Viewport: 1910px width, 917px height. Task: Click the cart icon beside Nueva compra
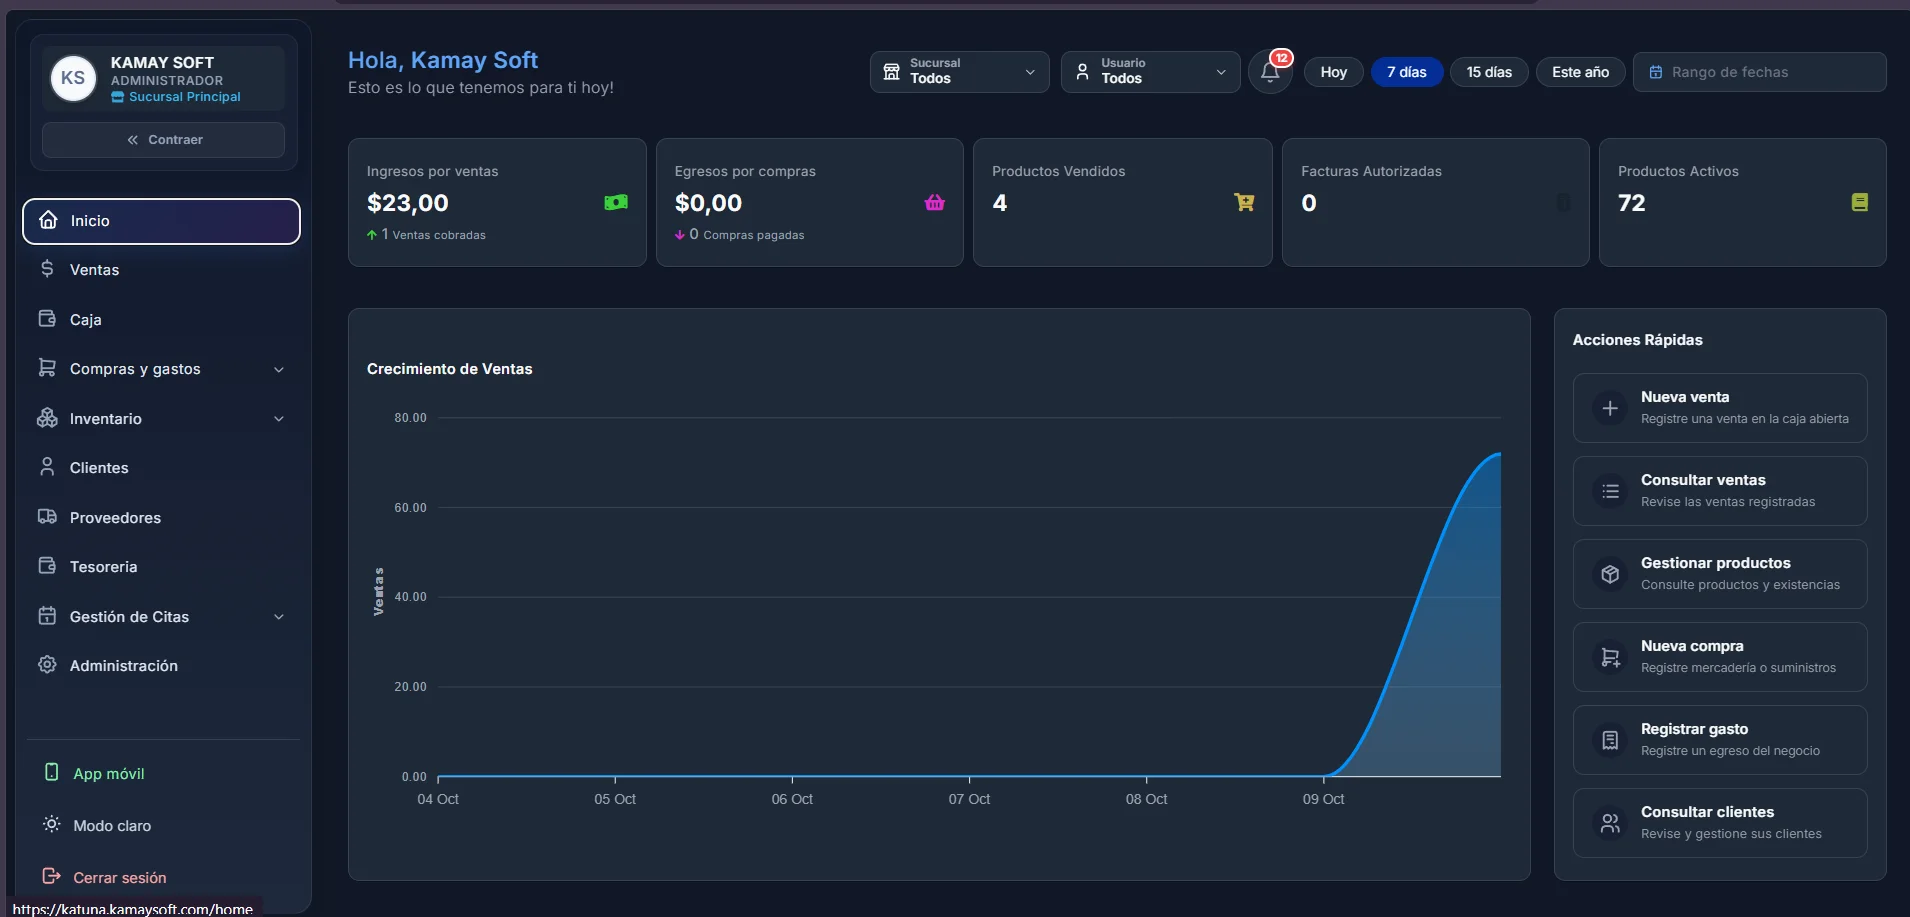click(1610, 657)
